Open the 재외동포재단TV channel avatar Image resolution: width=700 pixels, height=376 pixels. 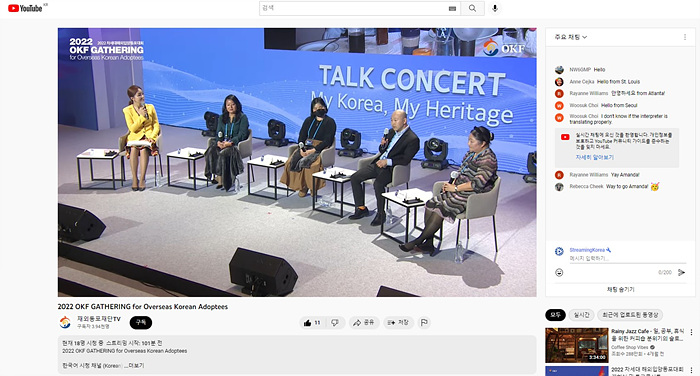point(65,322)
